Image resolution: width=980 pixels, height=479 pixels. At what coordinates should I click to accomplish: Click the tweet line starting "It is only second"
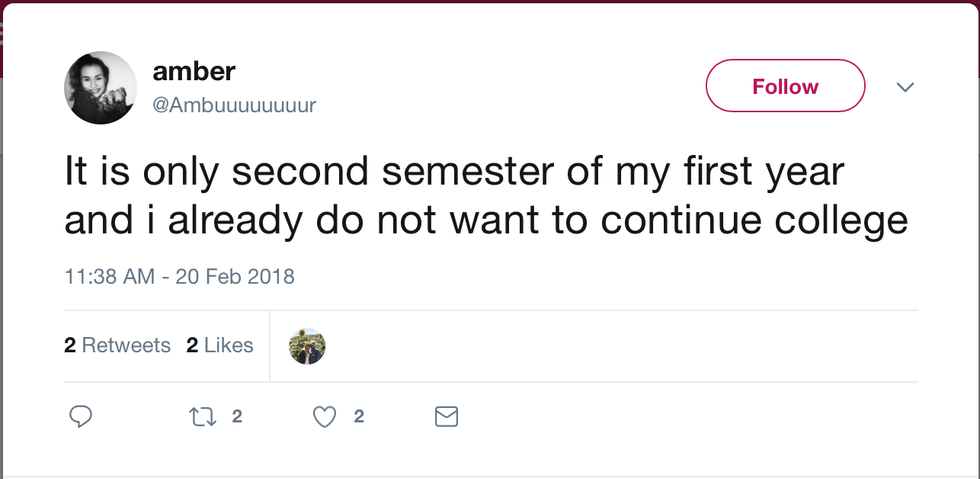point(454,172)
